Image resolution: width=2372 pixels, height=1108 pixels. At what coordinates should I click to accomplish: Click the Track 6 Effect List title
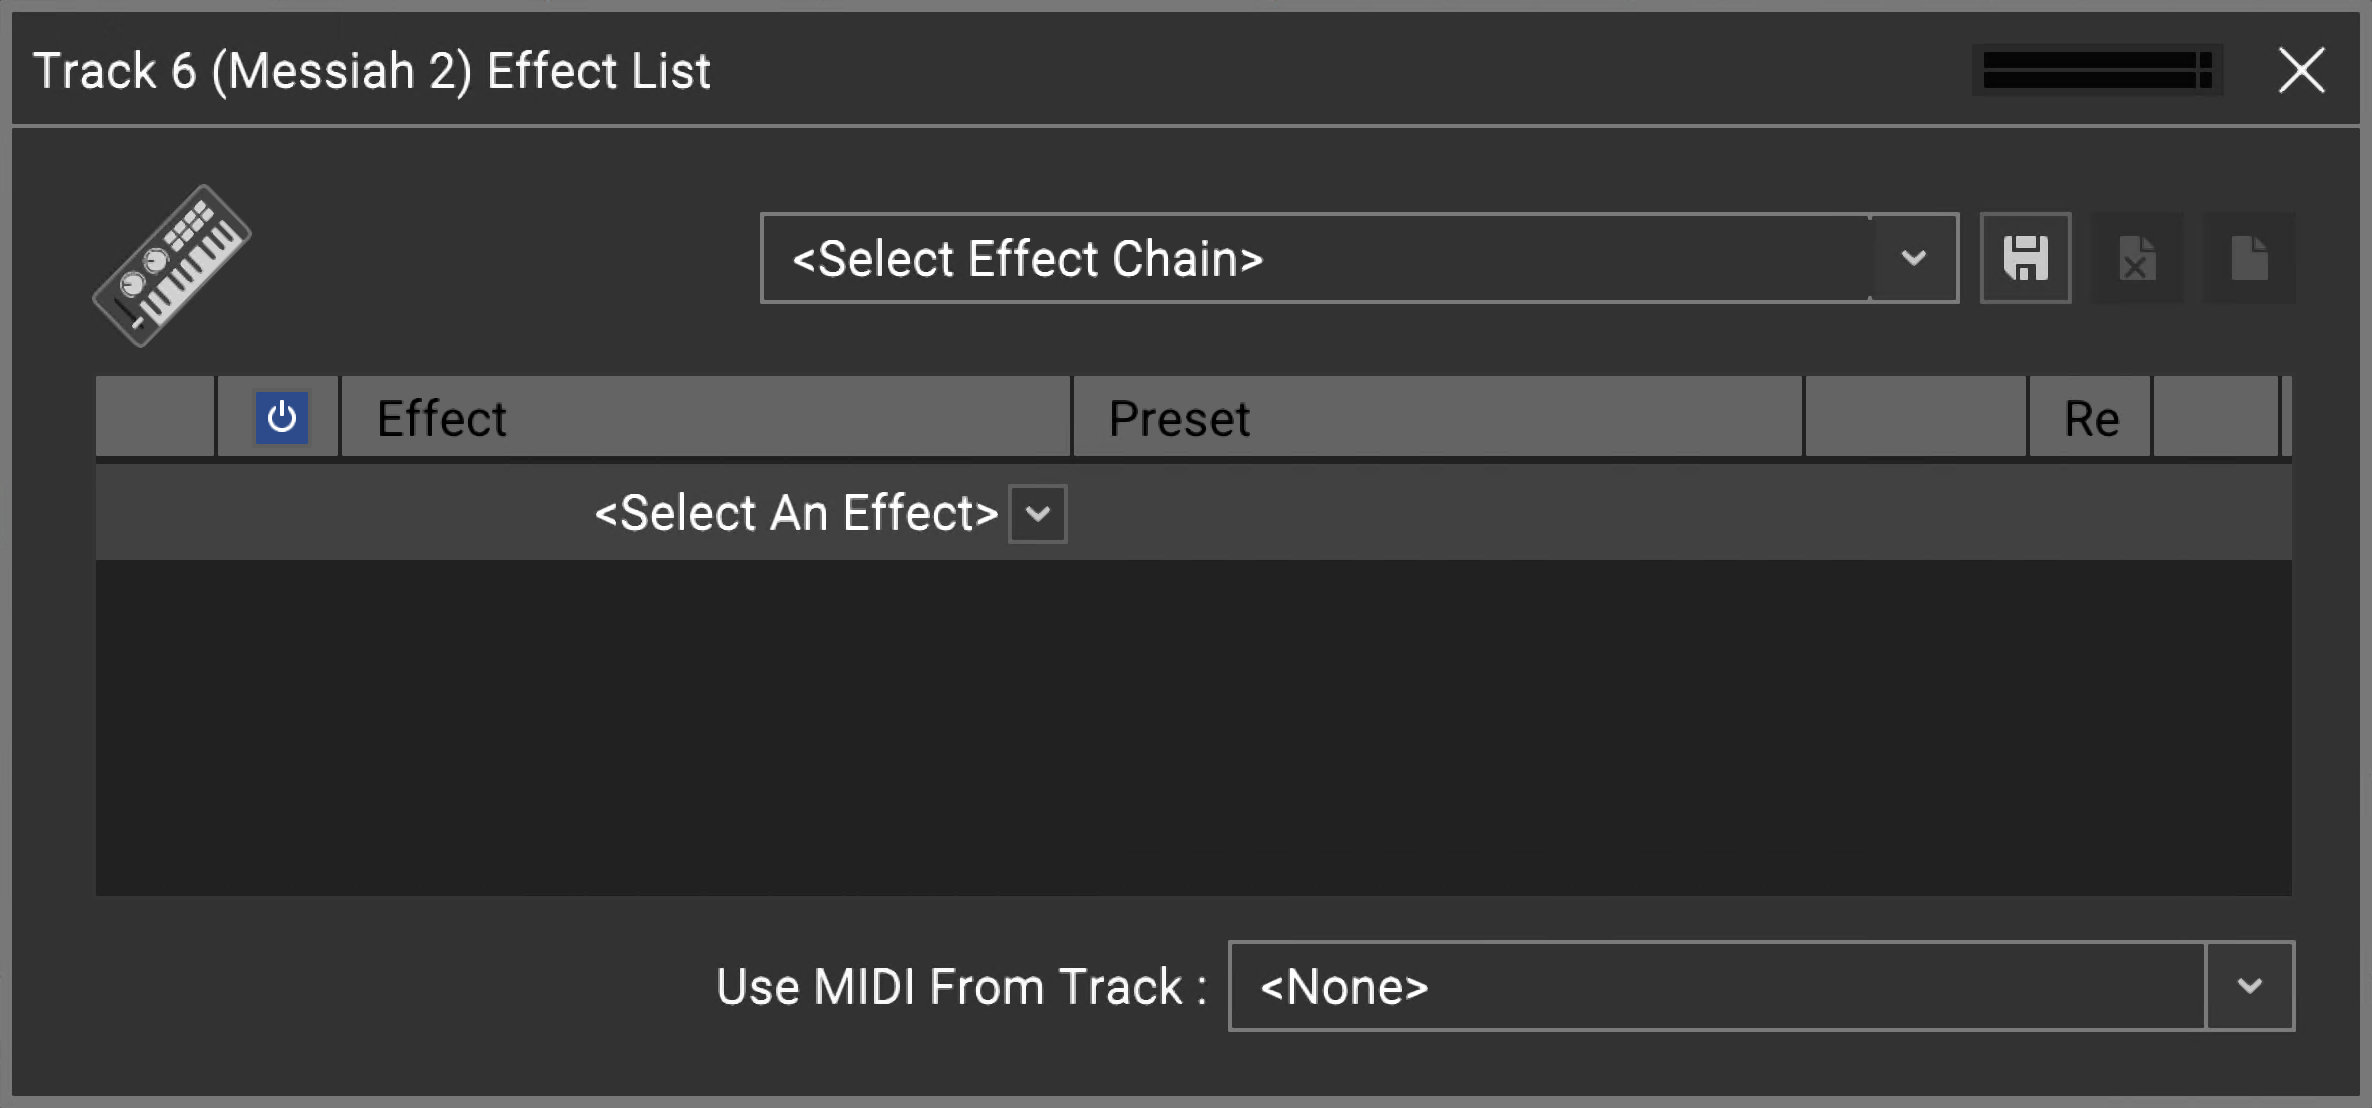click(x=372, y=71)
